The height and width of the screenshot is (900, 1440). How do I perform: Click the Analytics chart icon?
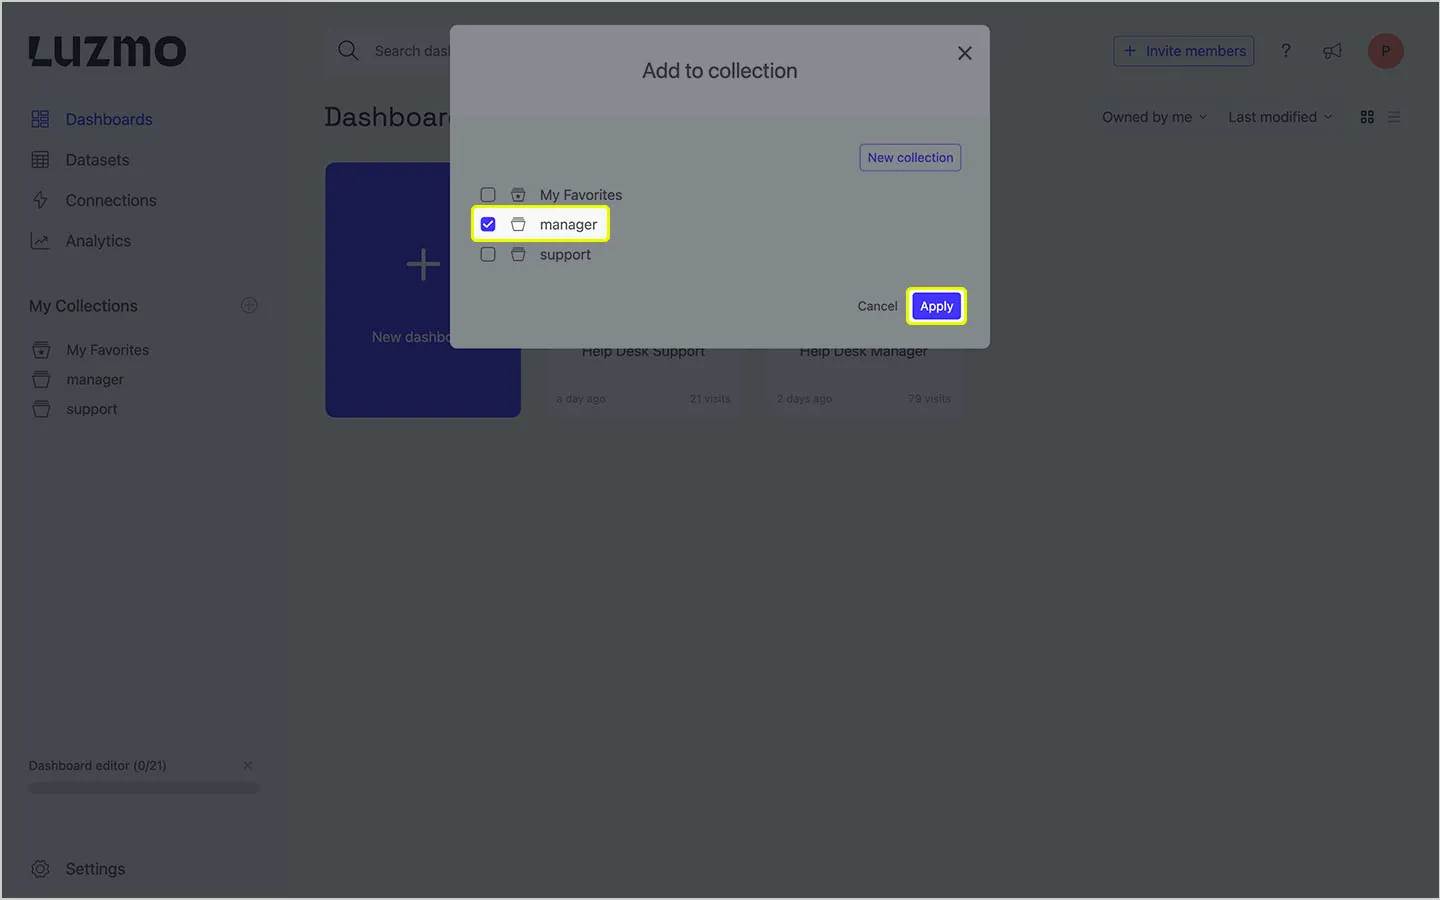[x=40, y=241]
